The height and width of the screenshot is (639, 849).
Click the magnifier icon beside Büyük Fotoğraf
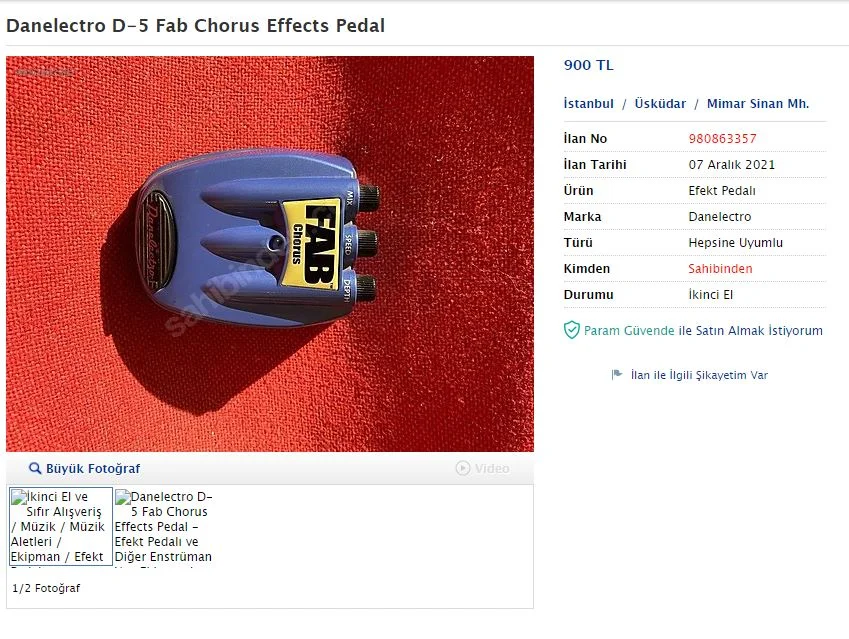(35, 468)
